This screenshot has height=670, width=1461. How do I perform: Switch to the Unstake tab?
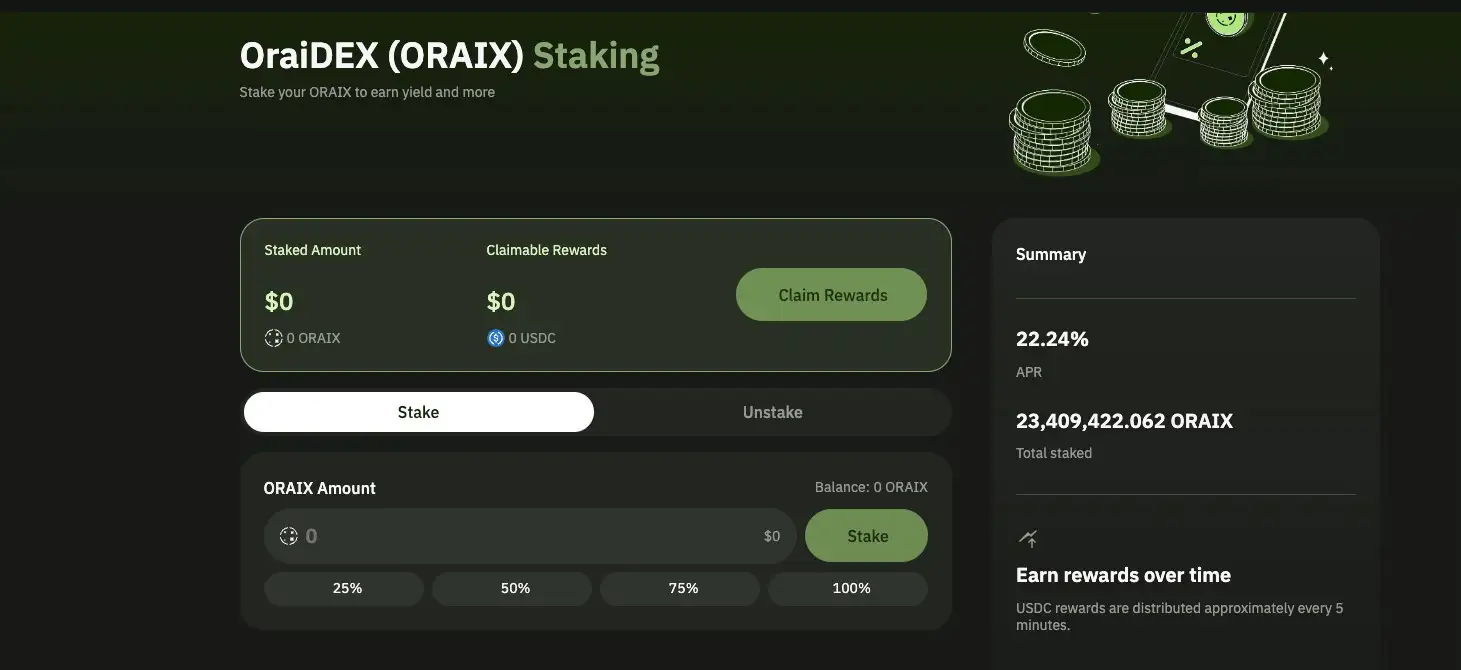point(772,412)
